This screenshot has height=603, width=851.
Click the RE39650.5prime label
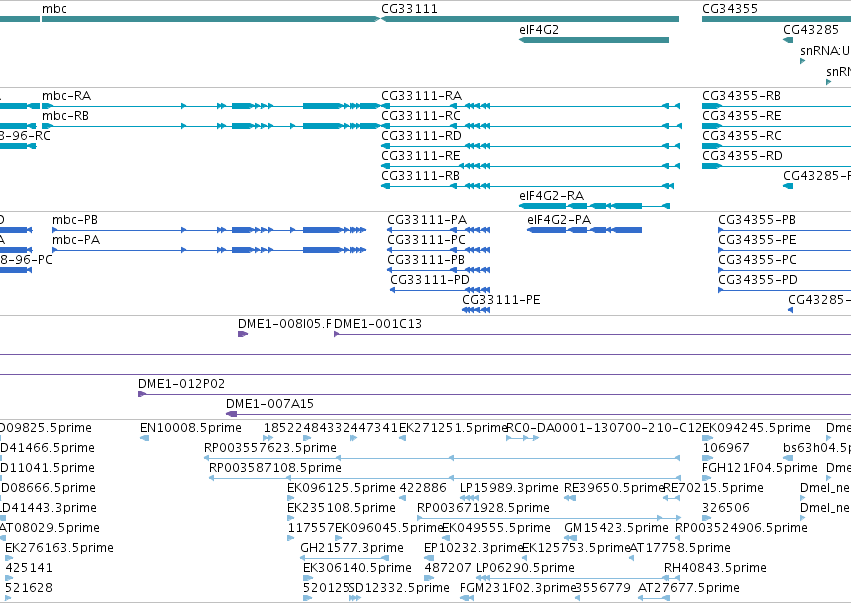(614, 488)
